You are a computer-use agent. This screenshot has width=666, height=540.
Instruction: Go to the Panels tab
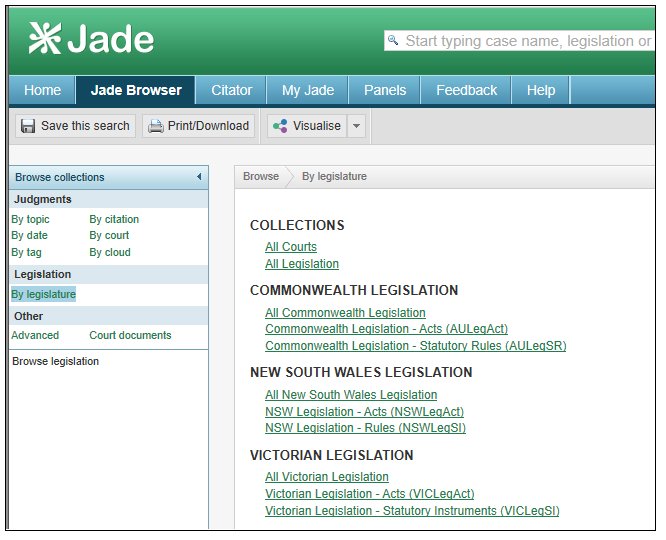(x=385, y=90)
